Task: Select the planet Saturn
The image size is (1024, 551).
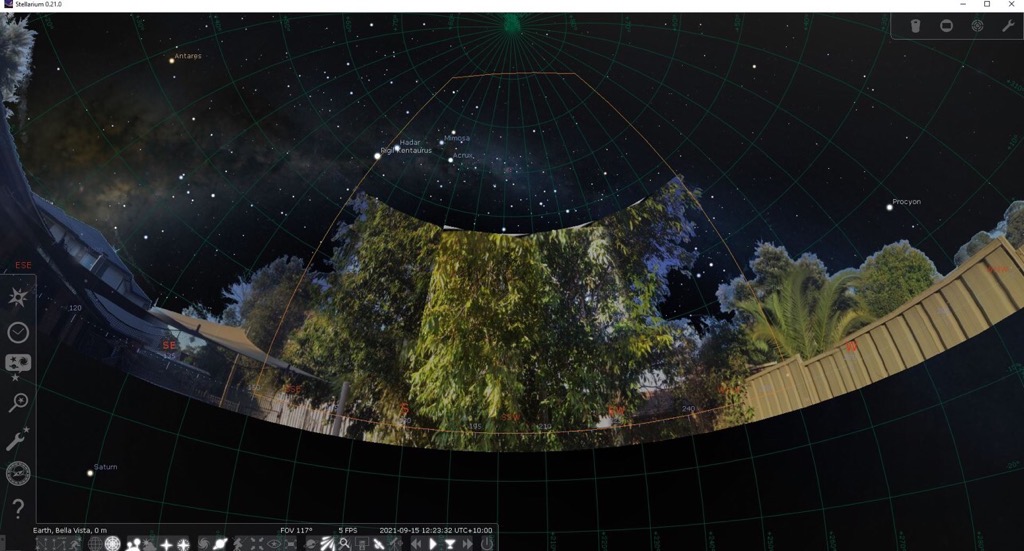Action: tap(90, 473)
